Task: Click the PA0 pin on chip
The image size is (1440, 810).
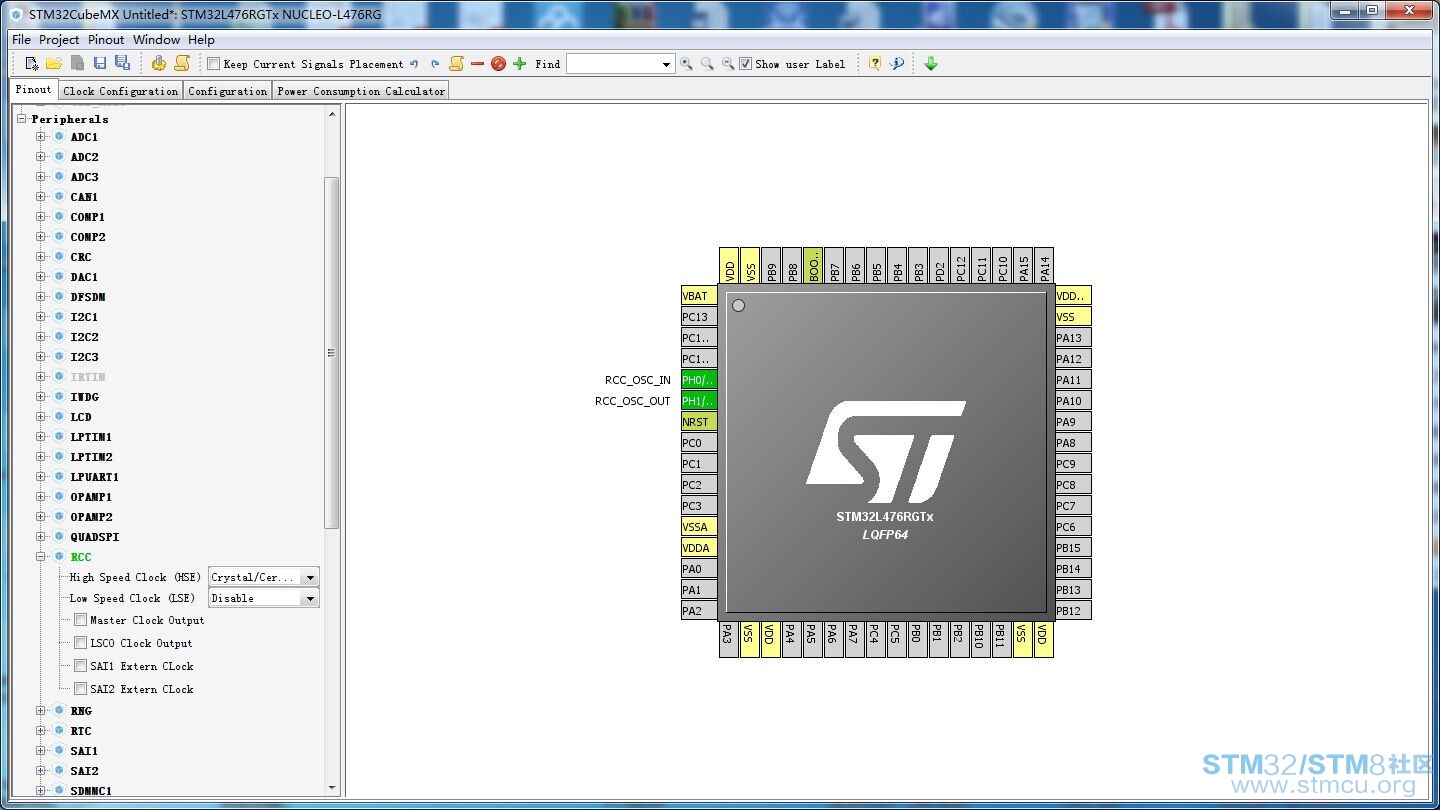Action: 699,569
